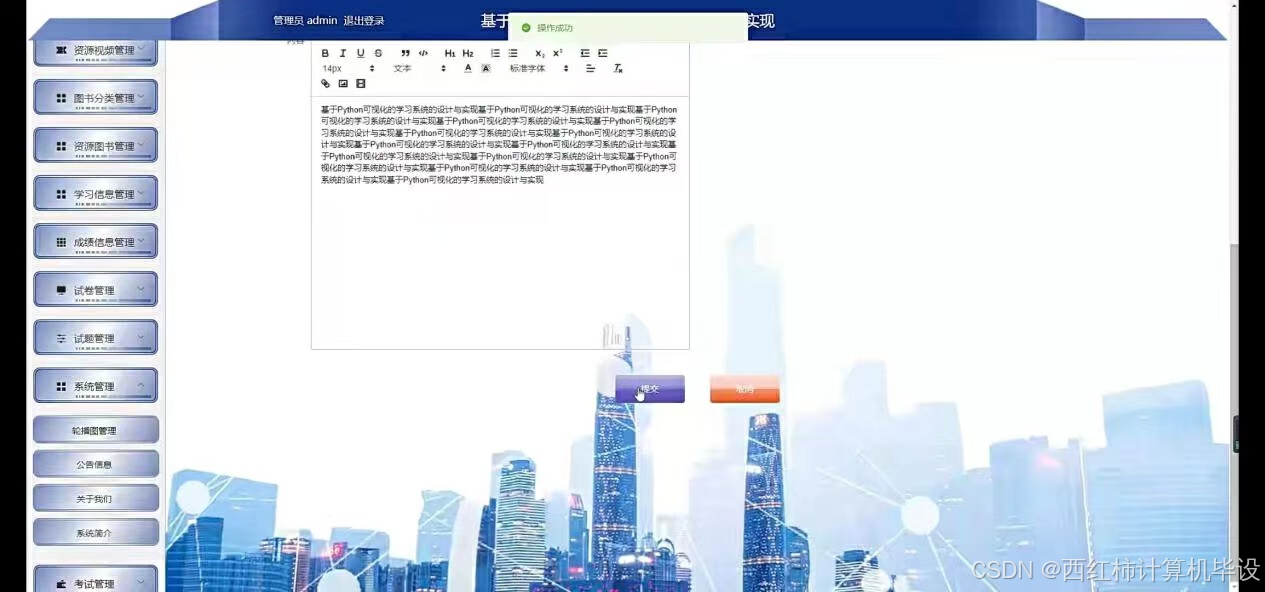This screenshot has height=592, width=1265.
Task: Expand the 试题管理 sidebar menu
Action: pos(96,337)
